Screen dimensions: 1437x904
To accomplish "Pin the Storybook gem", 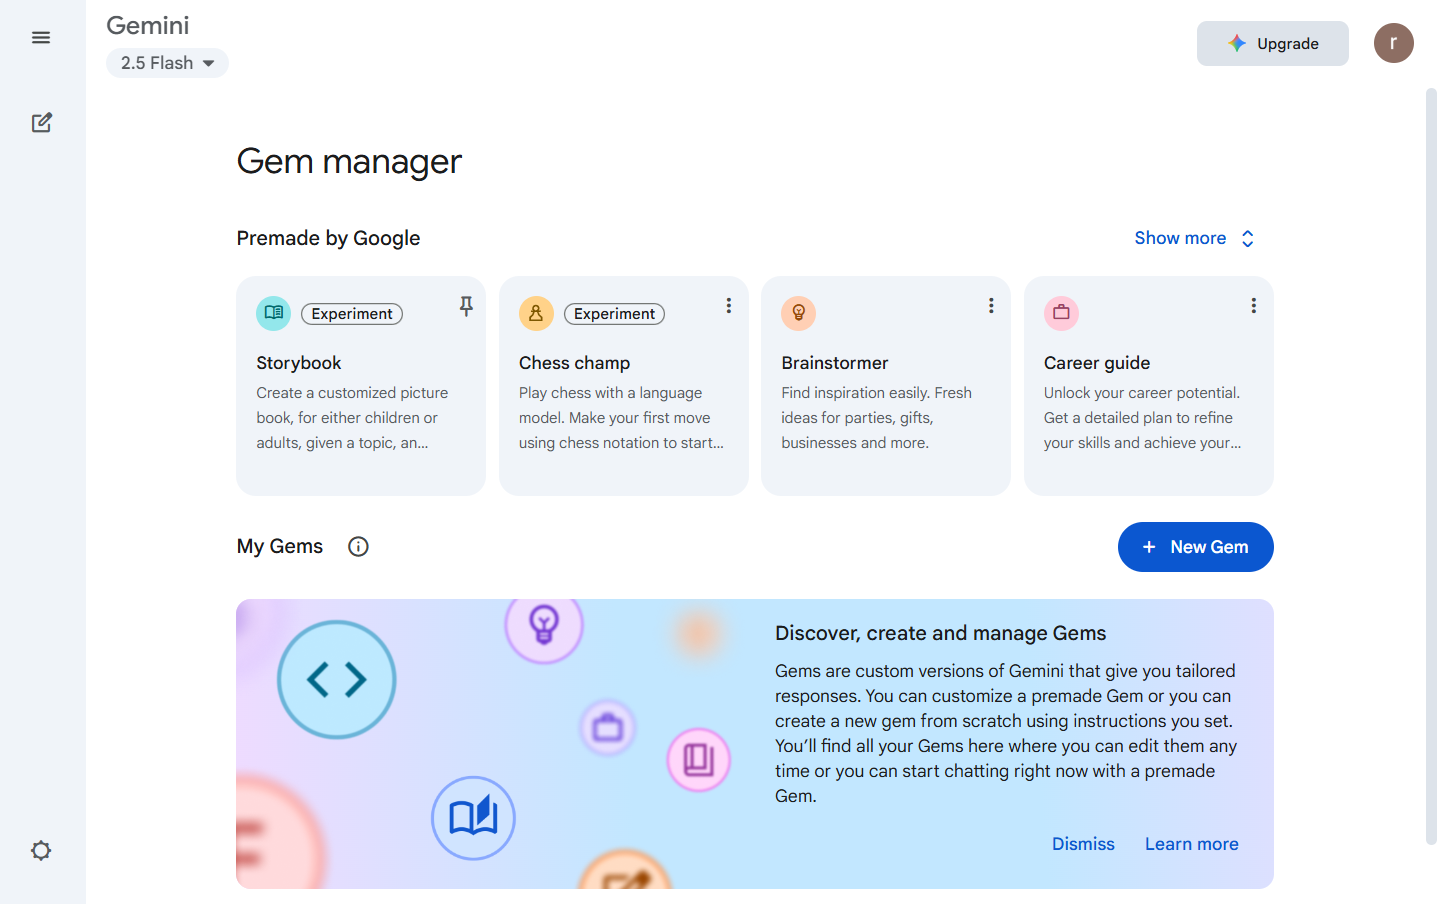I will 466,306.
